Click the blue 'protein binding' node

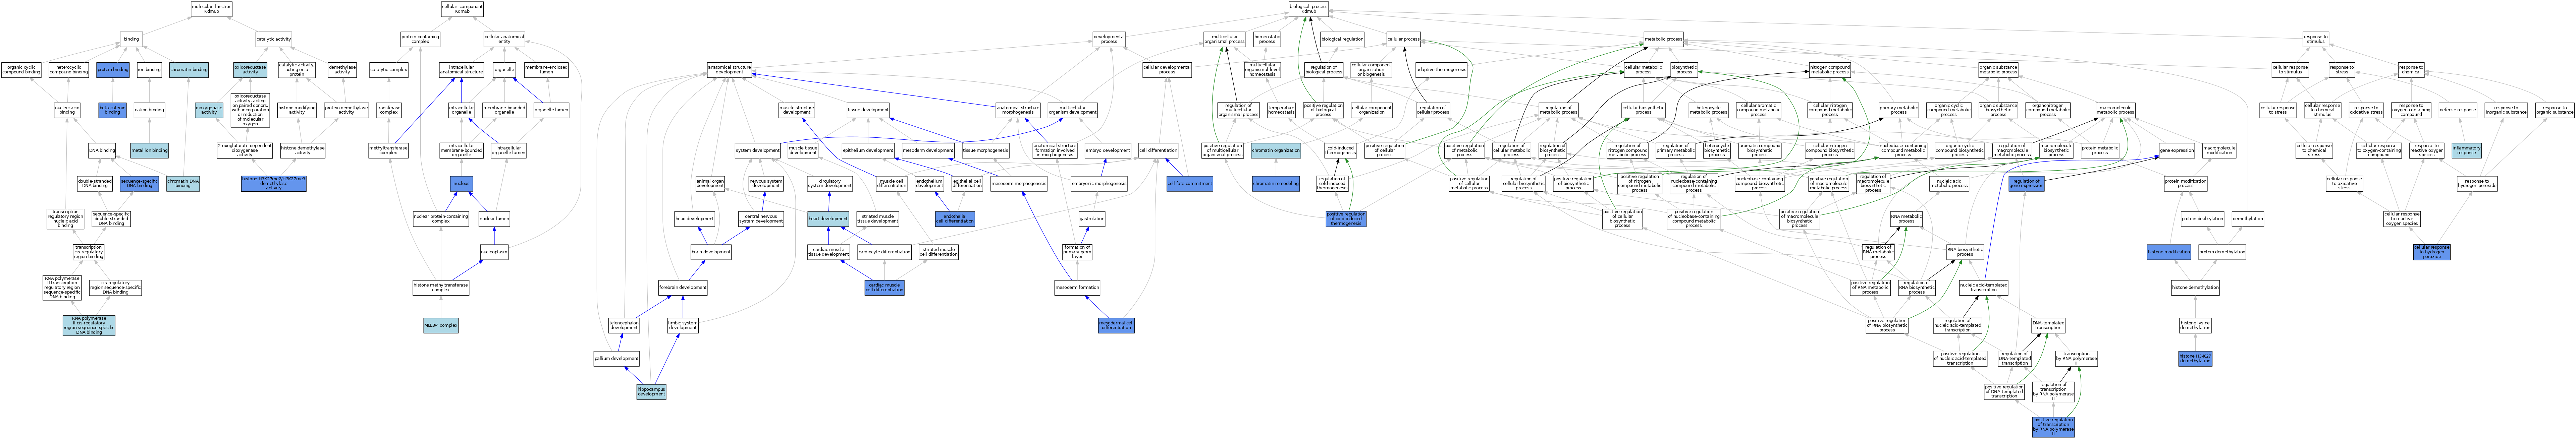point(113,70)
